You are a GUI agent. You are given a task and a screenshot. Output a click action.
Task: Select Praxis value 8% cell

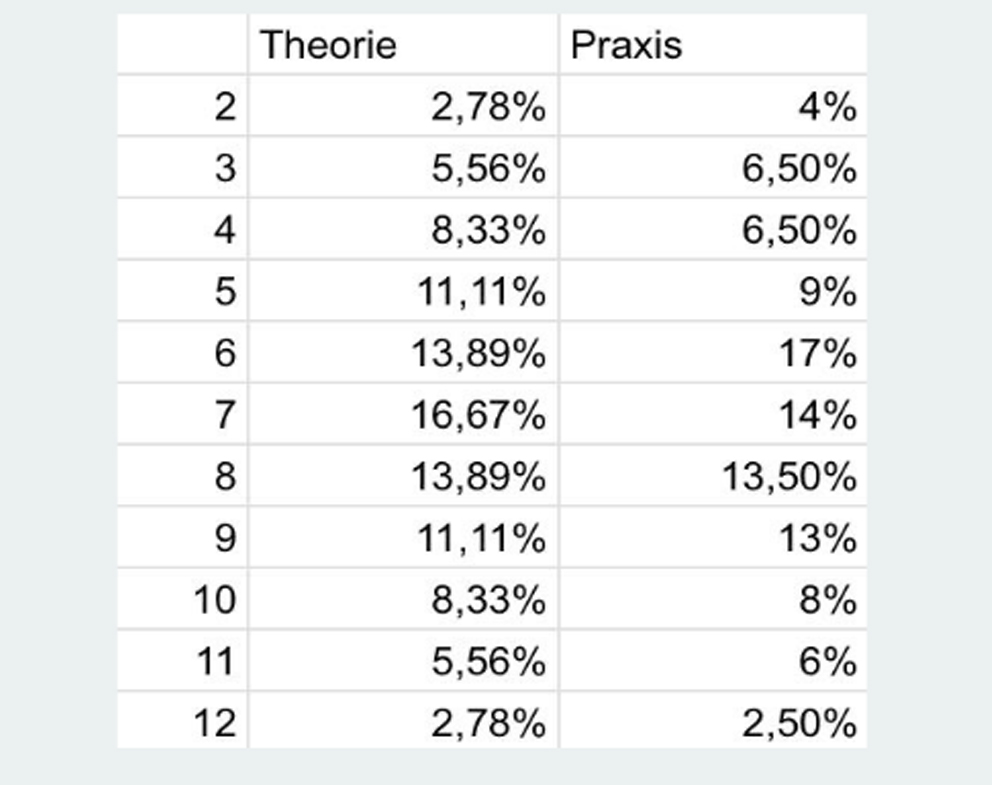point(712,600)
